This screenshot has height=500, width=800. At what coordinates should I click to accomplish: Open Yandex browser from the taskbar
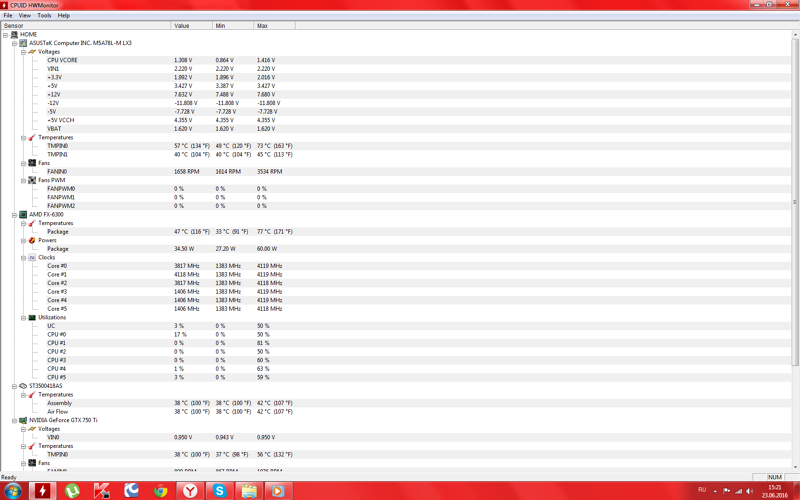(x=190, y=491)
